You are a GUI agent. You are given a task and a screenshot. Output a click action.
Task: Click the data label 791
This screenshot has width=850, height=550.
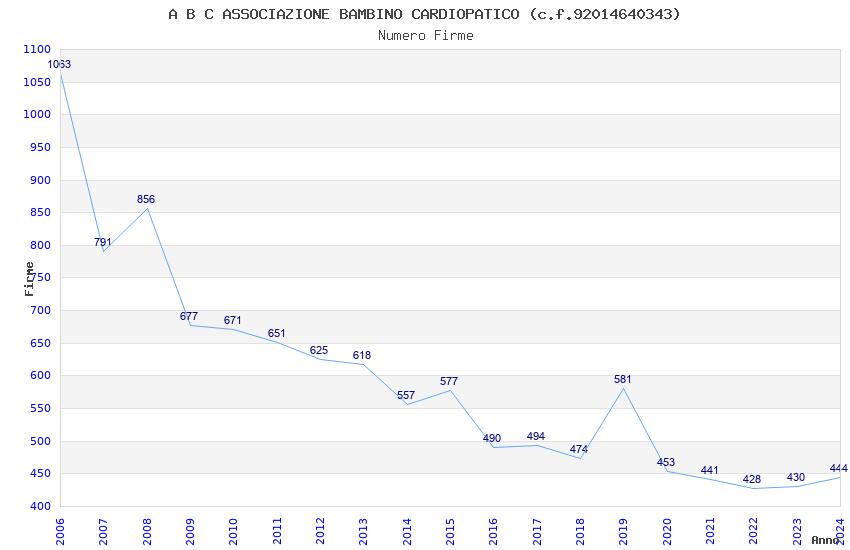[102, 242]
